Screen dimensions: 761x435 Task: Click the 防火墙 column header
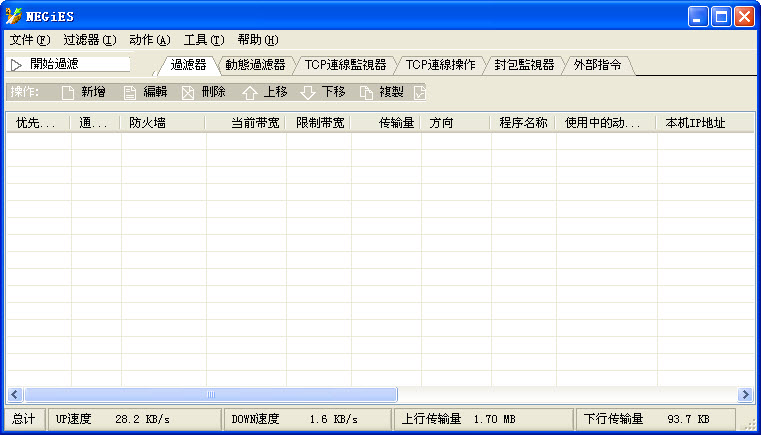[x=162, y=123]
